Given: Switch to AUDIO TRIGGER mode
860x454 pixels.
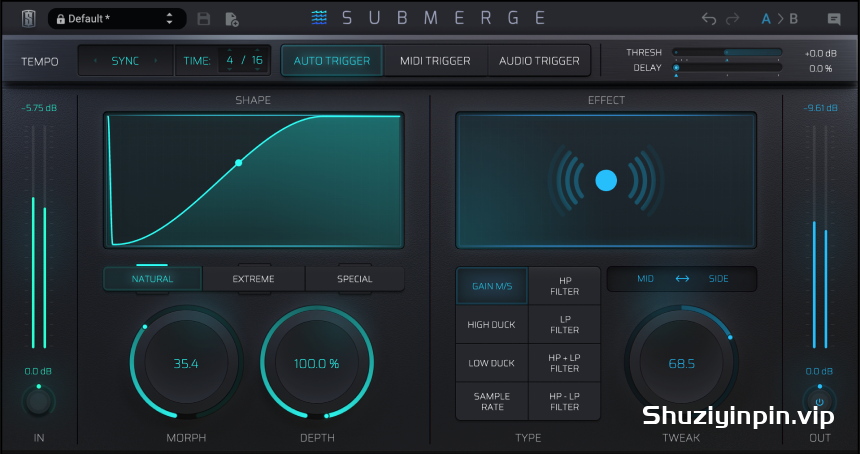Looking at the screenshot, I should pyautogui.click(x=539, y=61).
